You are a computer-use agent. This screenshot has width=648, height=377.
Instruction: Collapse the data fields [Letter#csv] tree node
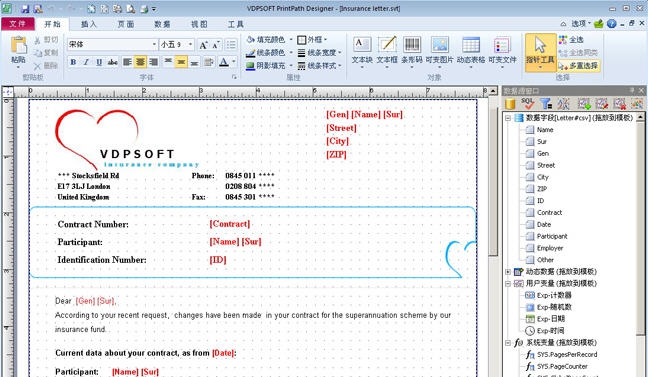pos(508,118)
